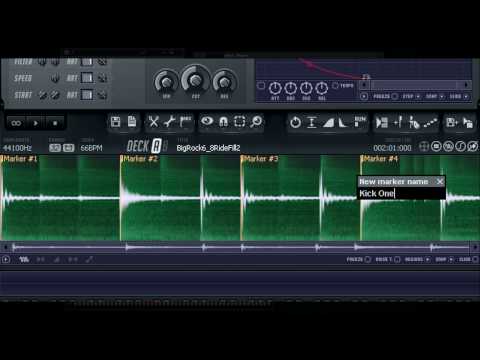Select Marker #1 in waveform
The image size is (480, 360).
20,159
